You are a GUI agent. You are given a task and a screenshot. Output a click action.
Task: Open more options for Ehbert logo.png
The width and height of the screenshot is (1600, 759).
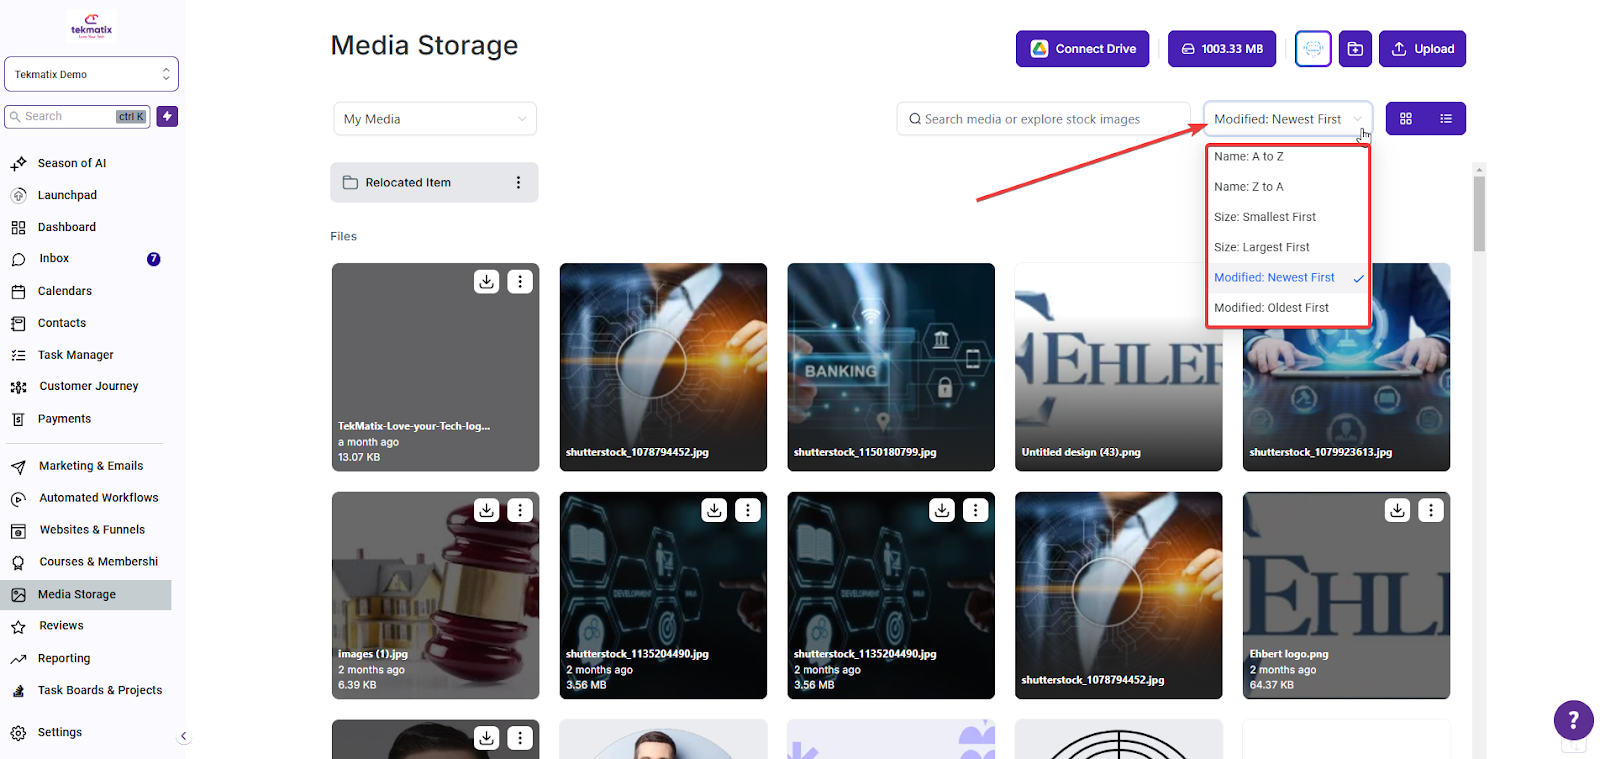[x=1431, y=510]
